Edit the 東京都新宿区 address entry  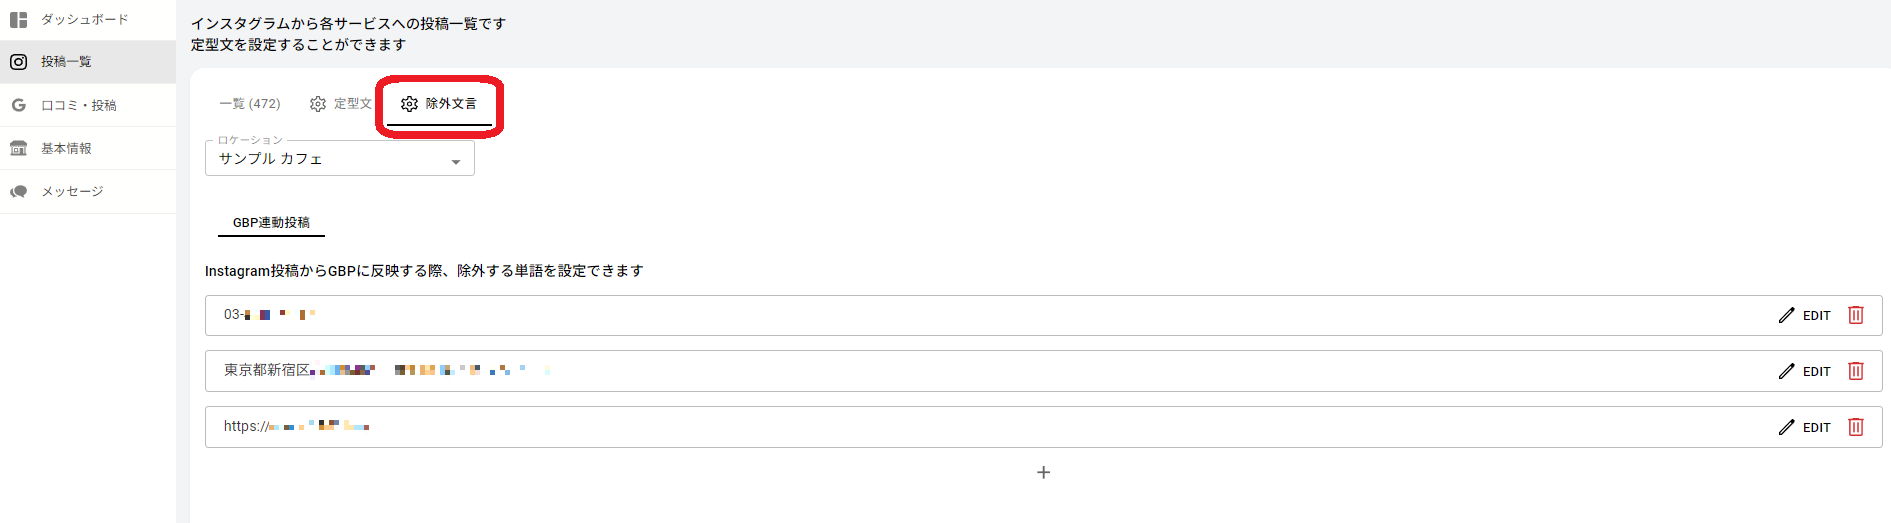[1805, 371]
